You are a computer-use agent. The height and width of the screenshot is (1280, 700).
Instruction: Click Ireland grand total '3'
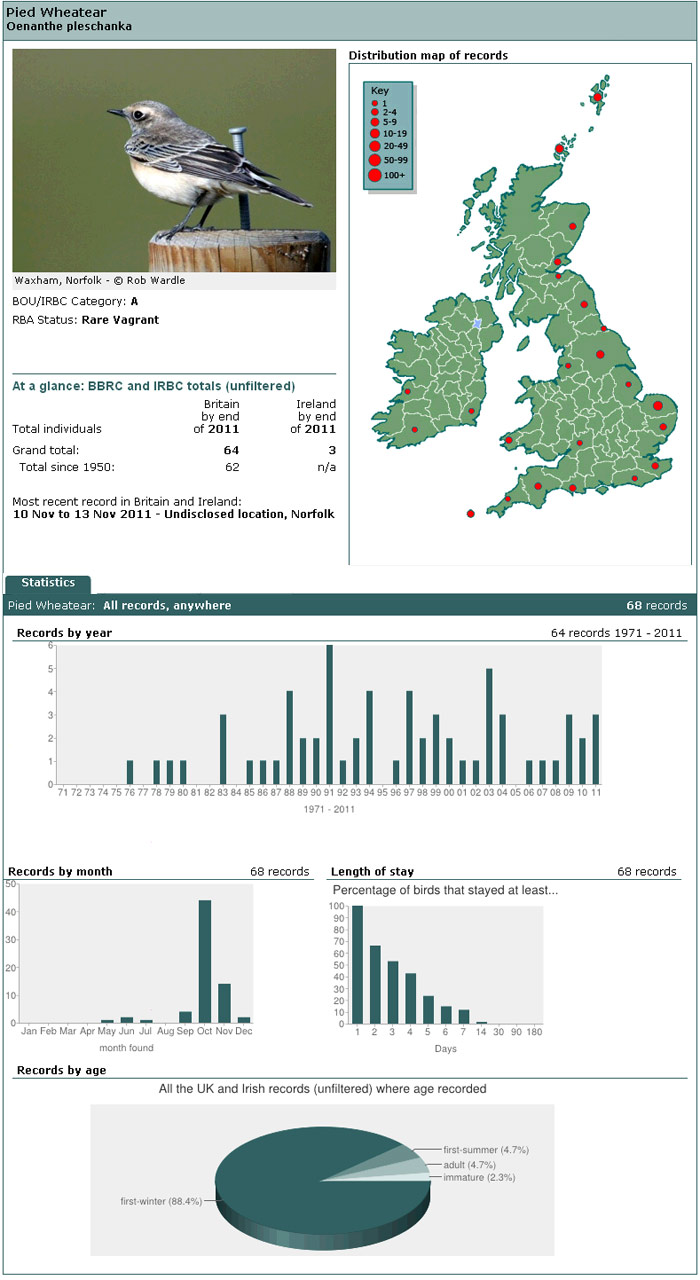(332, 450)
